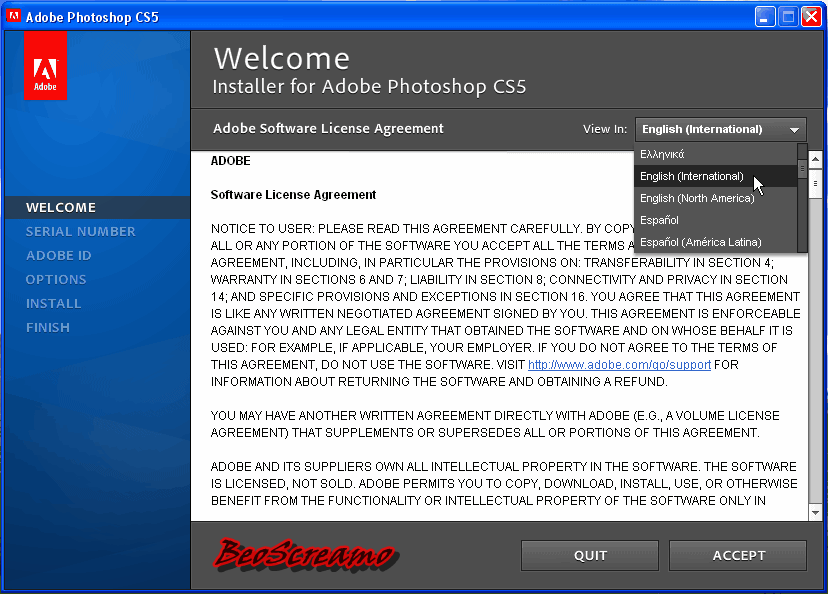
Task: Click the SERIAL NUMBER step in the sidebar
Action: tap(81, 232)
